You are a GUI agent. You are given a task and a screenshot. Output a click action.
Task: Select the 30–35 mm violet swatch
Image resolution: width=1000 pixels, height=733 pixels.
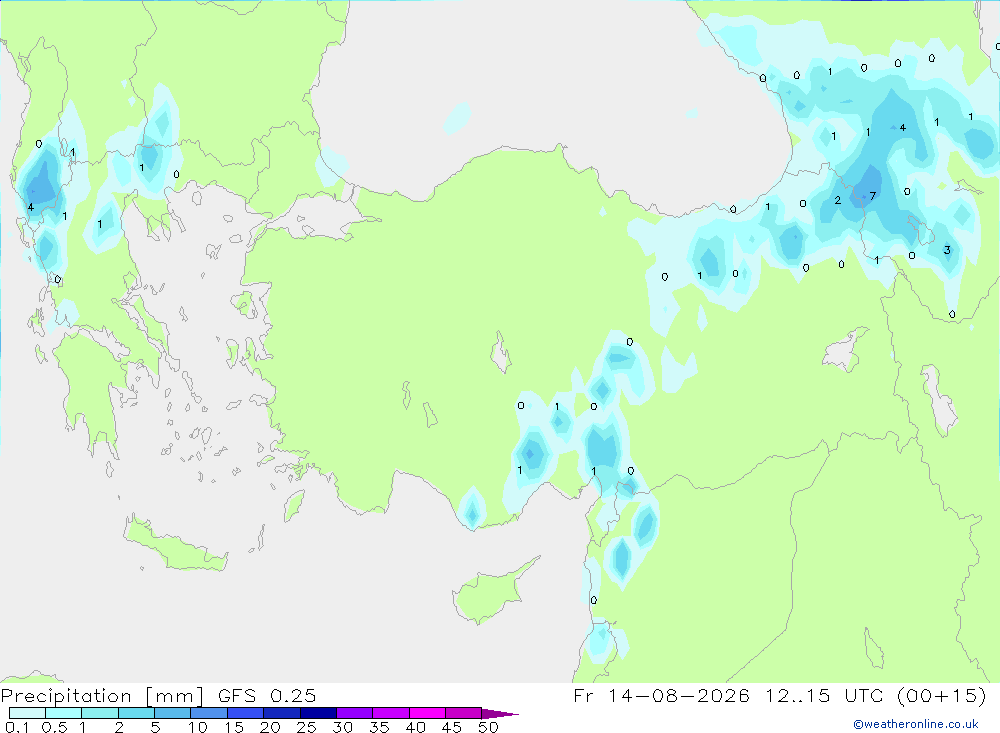click(355, 713)
